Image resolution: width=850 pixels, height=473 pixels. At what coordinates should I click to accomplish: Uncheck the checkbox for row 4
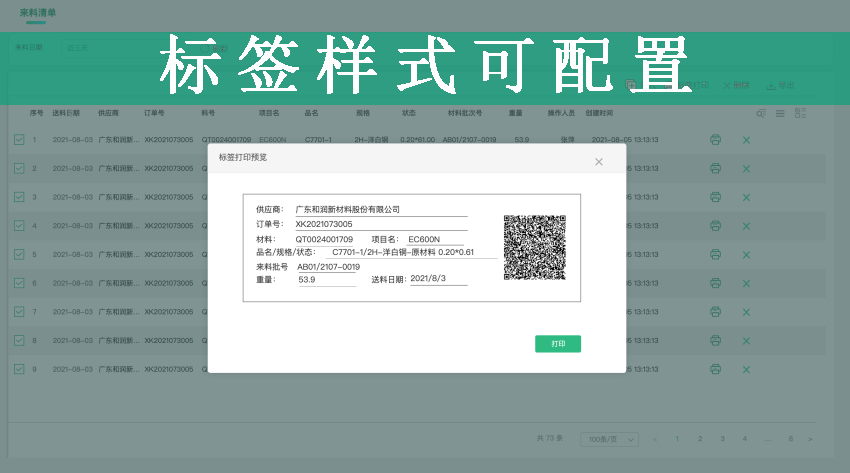coord(19,225)
